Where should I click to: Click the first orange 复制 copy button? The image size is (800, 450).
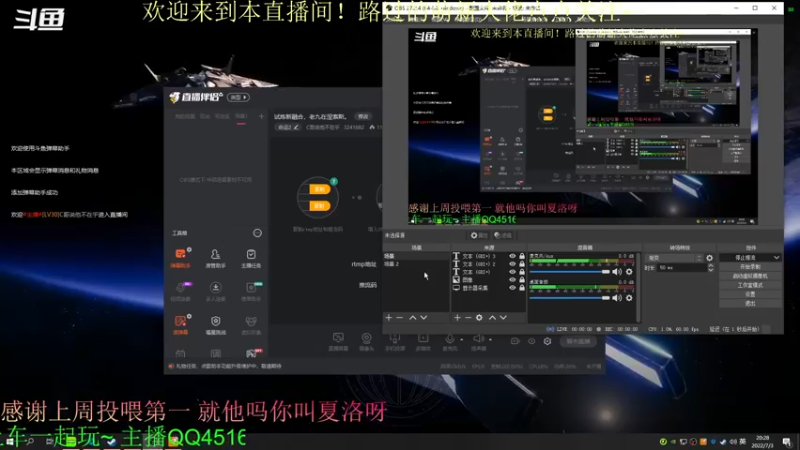pos(319,189)
